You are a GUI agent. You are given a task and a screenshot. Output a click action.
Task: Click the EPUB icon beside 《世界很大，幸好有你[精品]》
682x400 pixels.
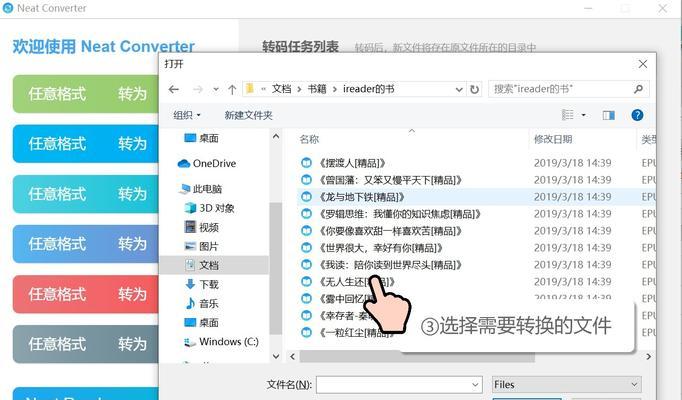coord(307,247)
